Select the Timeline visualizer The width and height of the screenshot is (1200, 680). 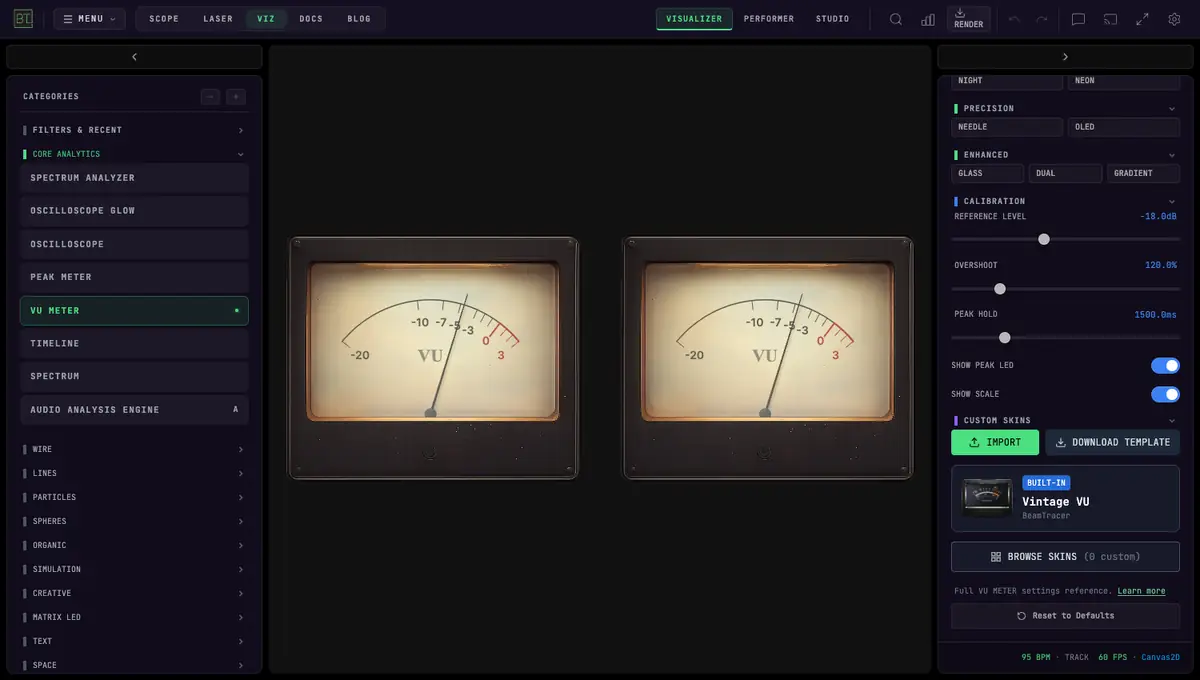(134, 344)
